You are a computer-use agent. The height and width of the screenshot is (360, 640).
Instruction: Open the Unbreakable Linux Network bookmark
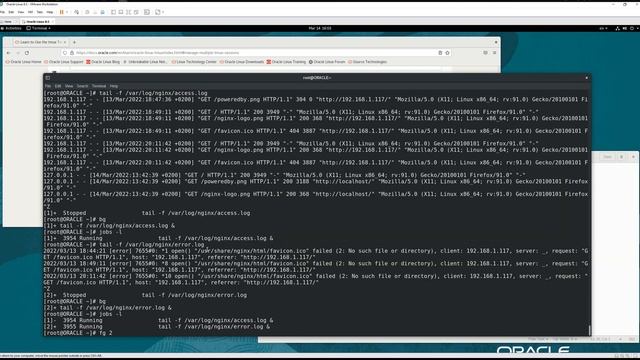click(x=146, y=62)
